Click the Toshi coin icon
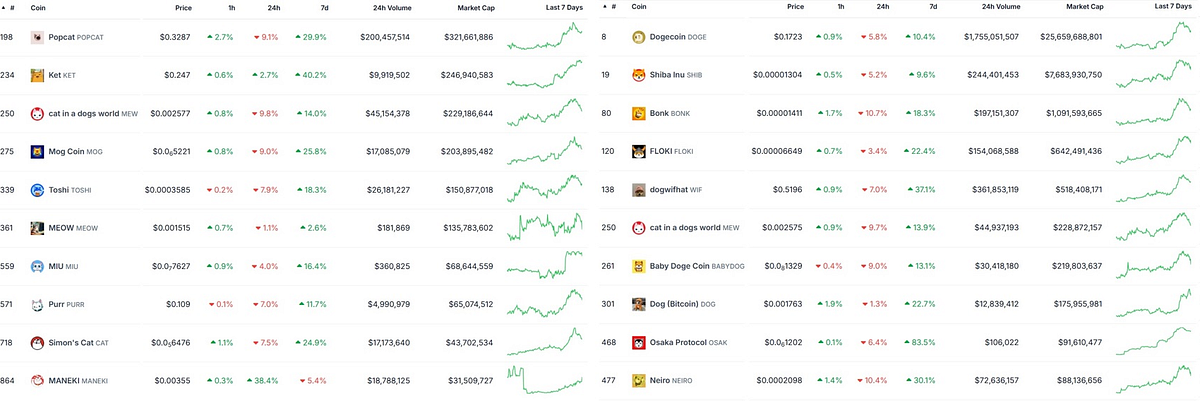Viewport: 1200px width, 401px height. click(x=37, y=190)
